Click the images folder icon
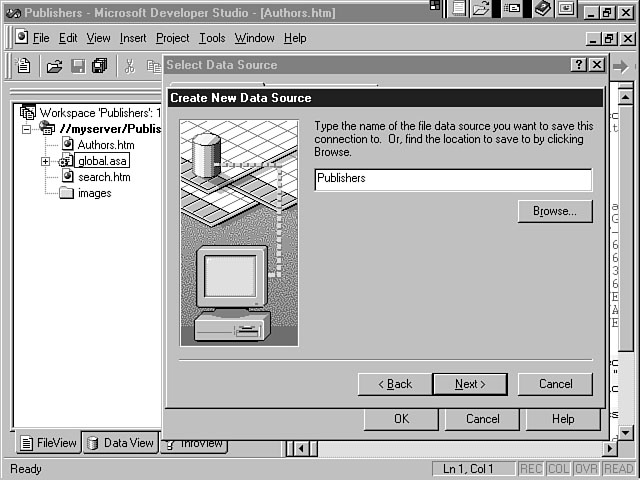The image size is (640, 480). tap(67, 193)
